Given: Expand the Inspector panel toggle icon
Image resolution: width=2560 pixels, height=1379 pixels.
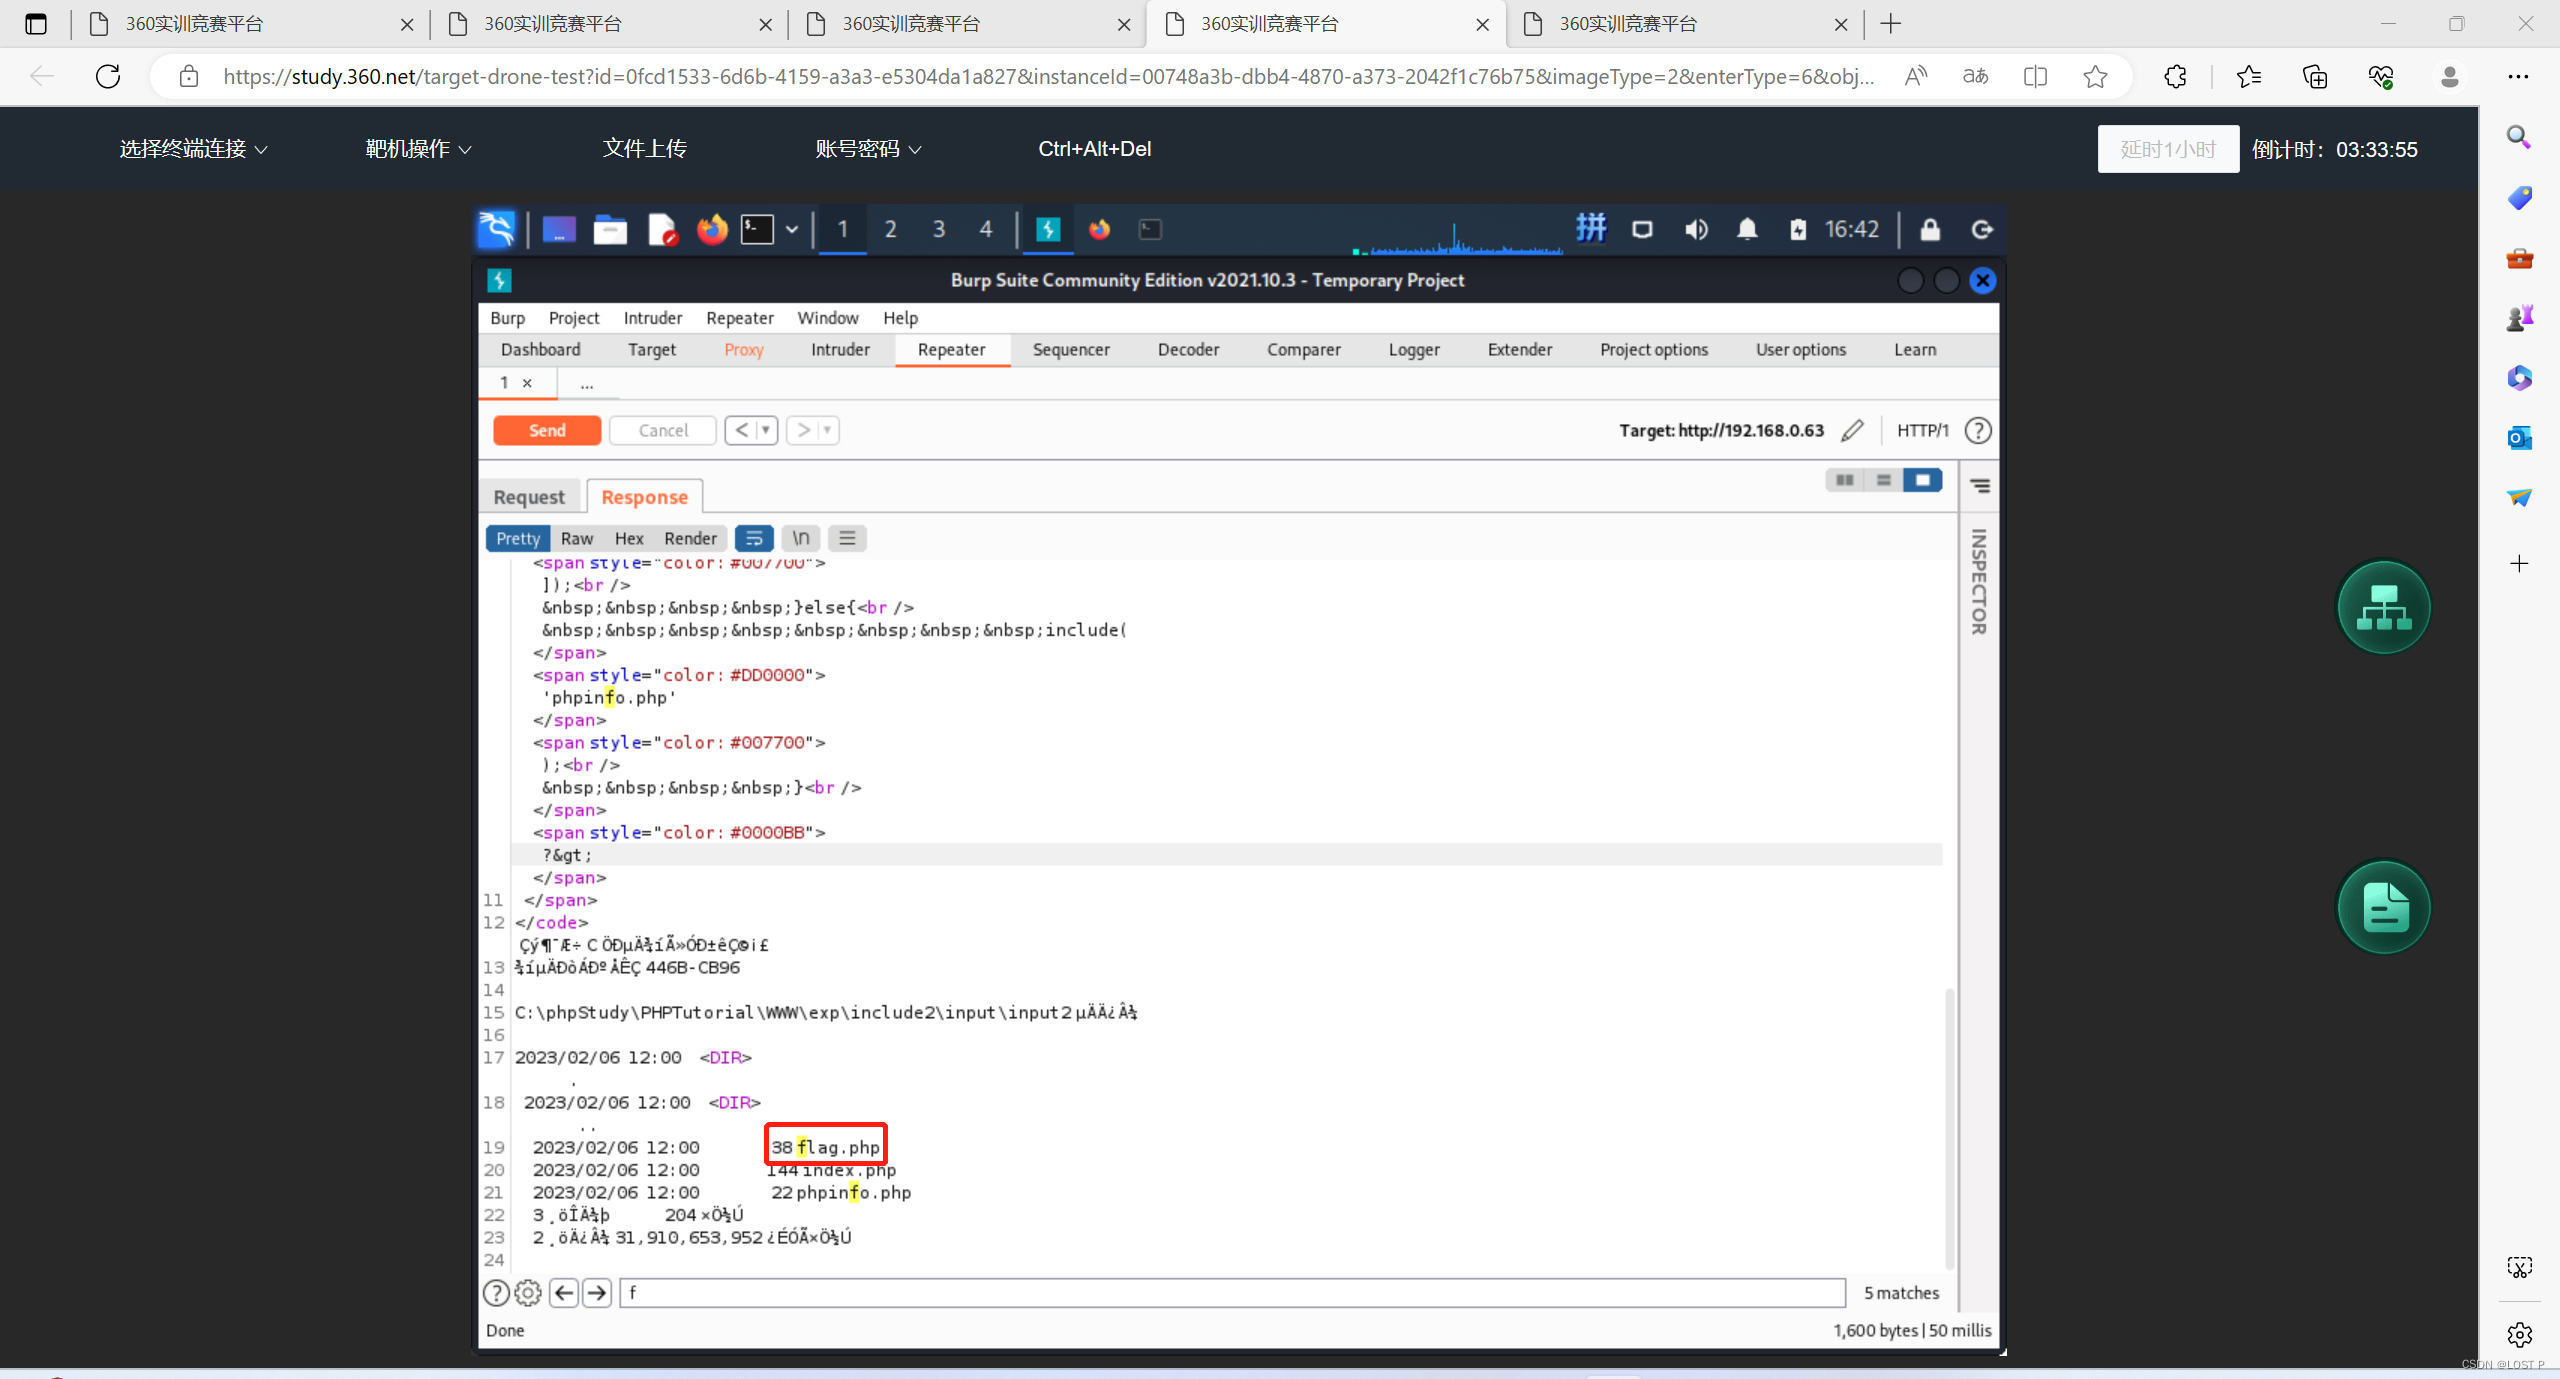Looking at the screenshot, I should pyautogui.click(x=1980, y=486).
